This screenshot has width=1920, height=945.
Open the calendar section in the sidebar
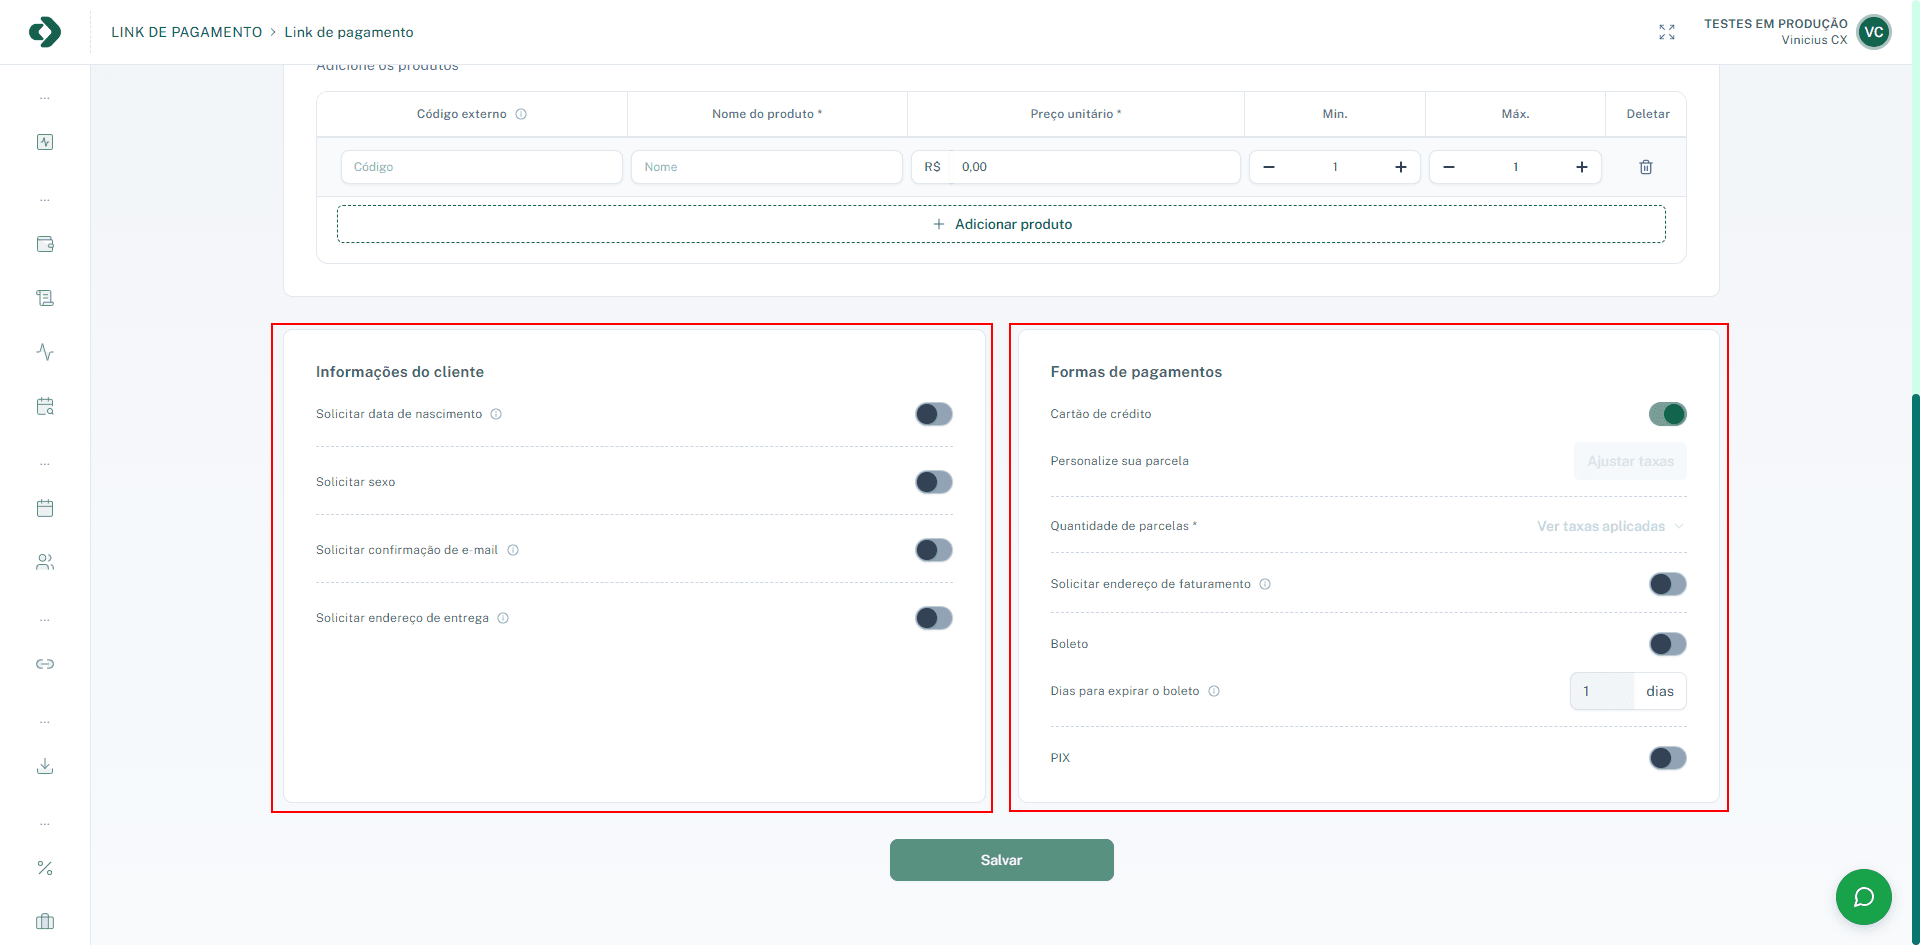click(x=45, y=507)
